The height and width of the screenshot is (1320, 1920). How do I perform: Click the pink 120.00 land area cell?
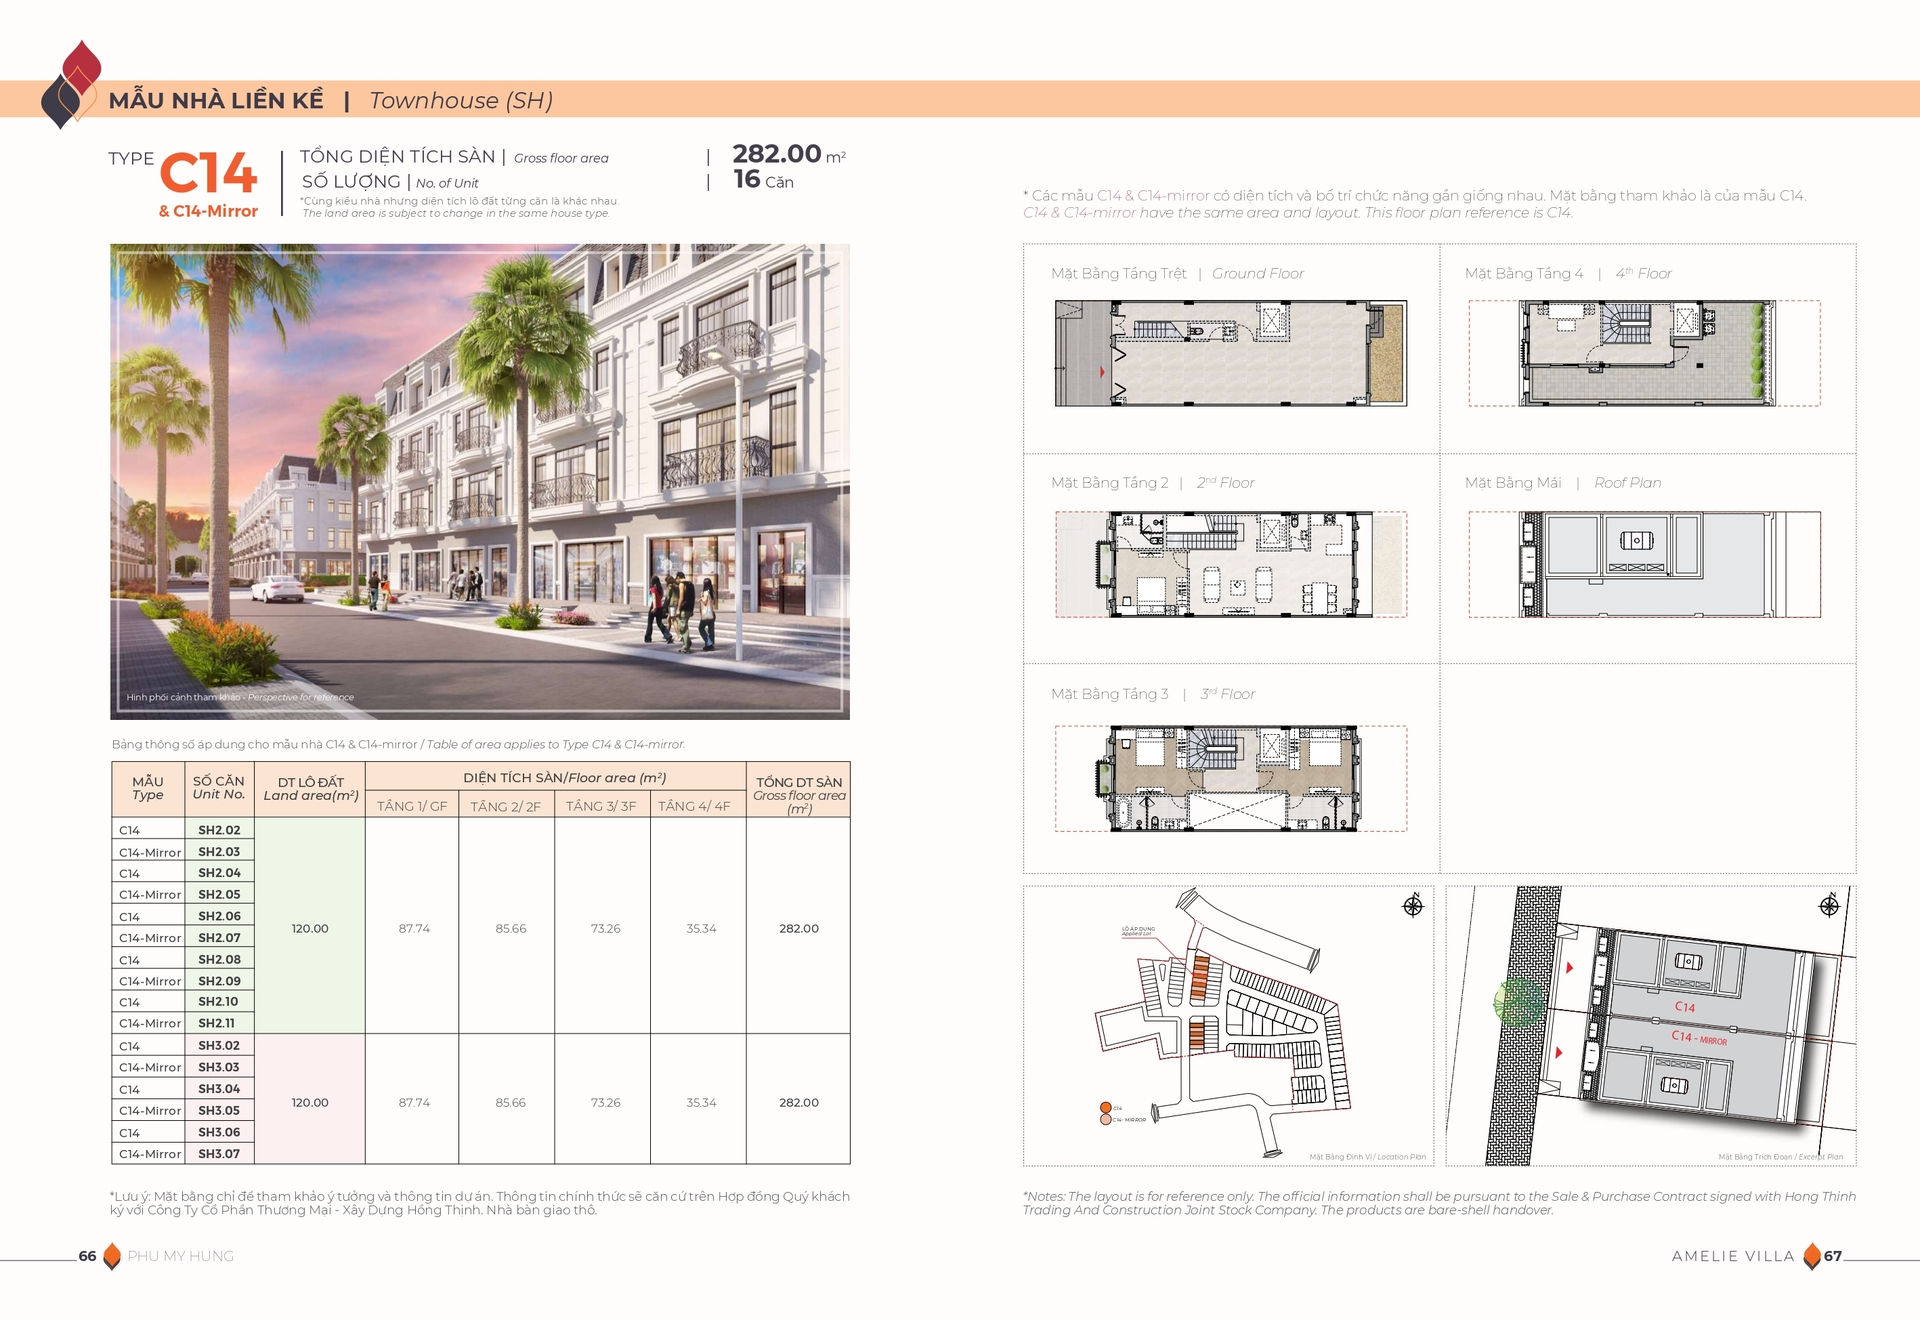click(310, 1102)
